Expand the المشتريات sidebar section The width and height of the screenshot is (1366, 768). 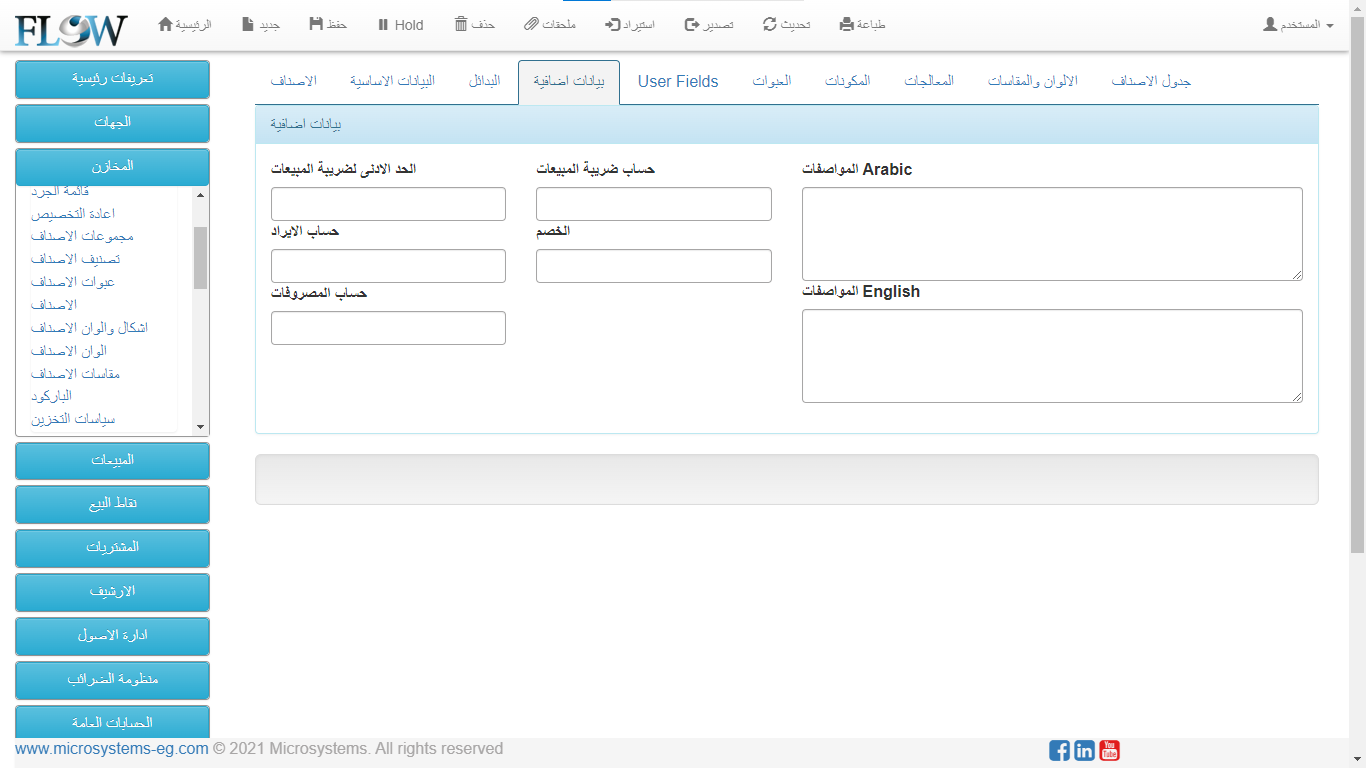[112, 548]
